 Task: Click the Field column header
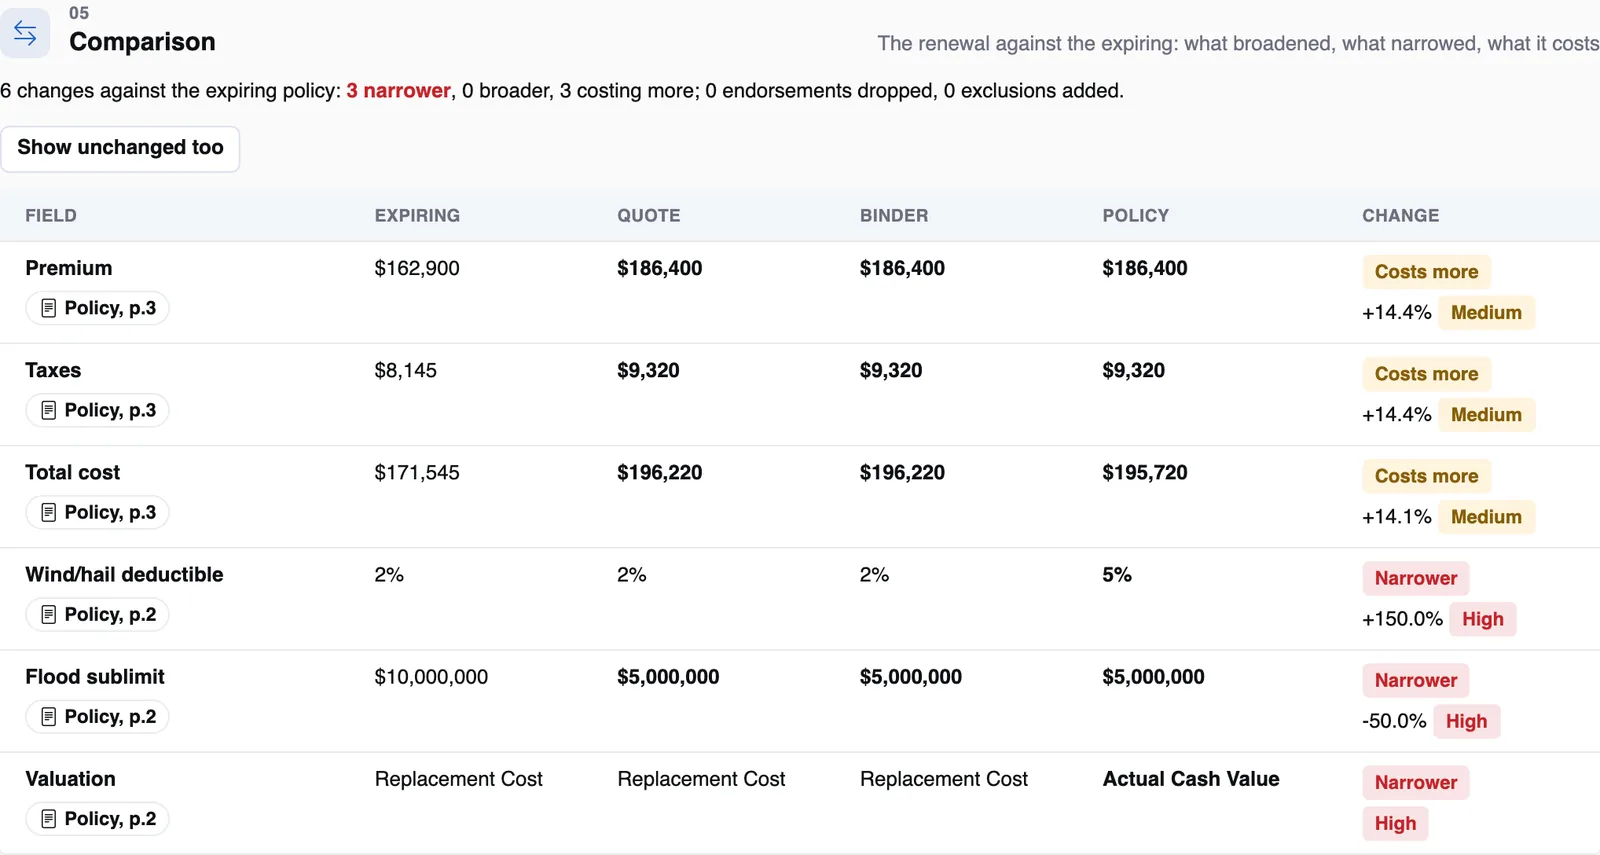[x=51, y=215]
